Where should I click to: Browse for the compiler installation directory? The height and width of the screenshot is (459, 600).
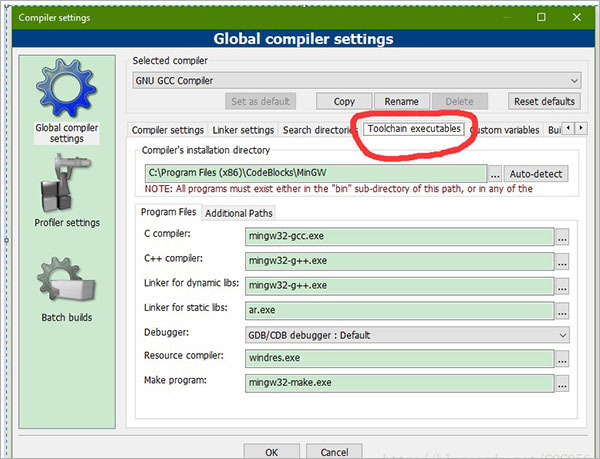click(494, 174)
